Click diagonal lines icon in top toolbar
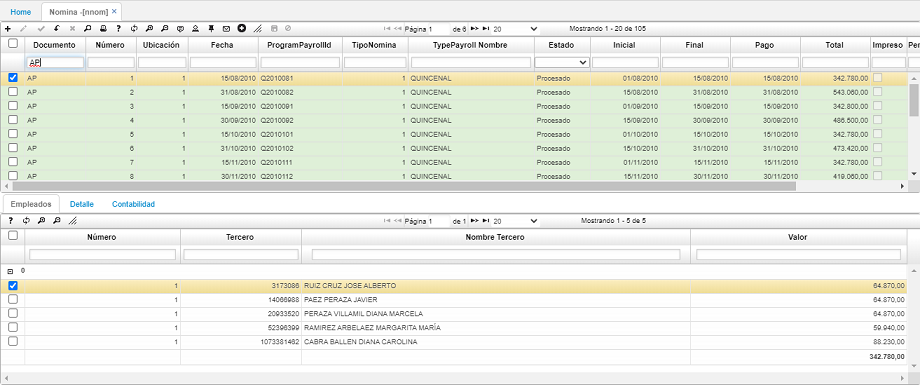 (x=258, y=29)
